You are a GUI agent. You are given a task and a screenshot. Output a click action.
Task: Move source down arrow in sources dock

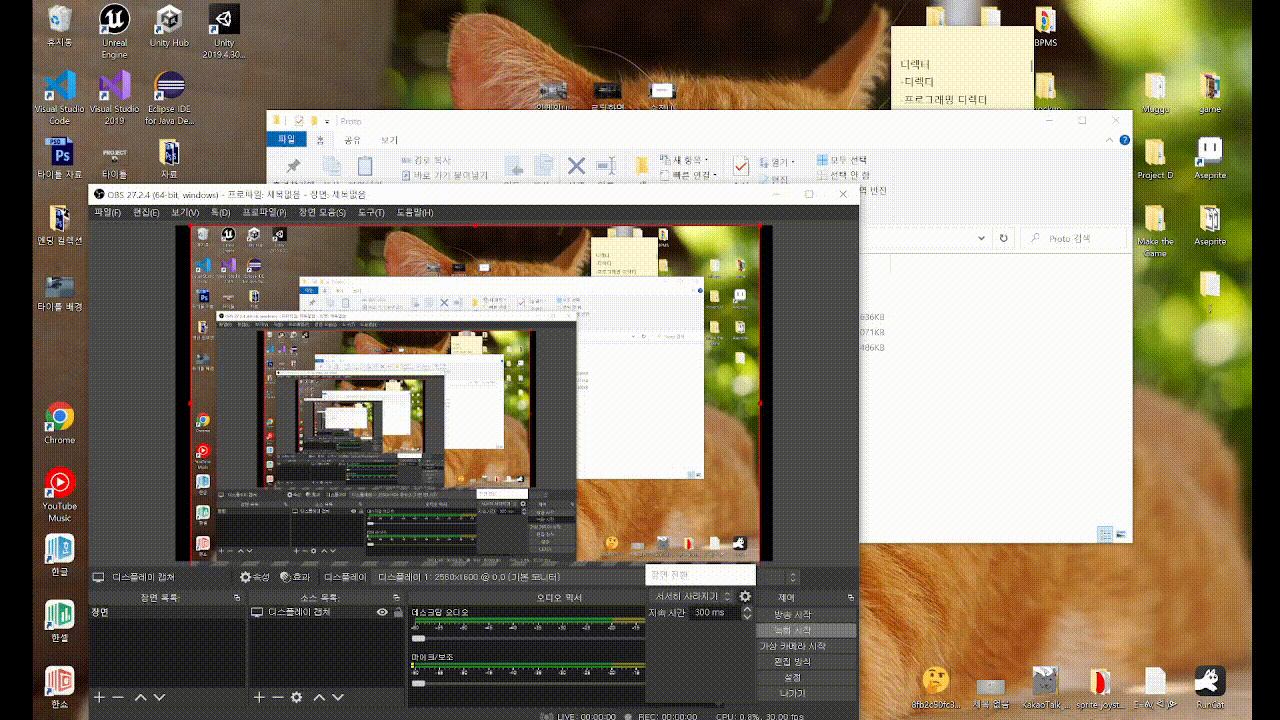tap(338, 697)
